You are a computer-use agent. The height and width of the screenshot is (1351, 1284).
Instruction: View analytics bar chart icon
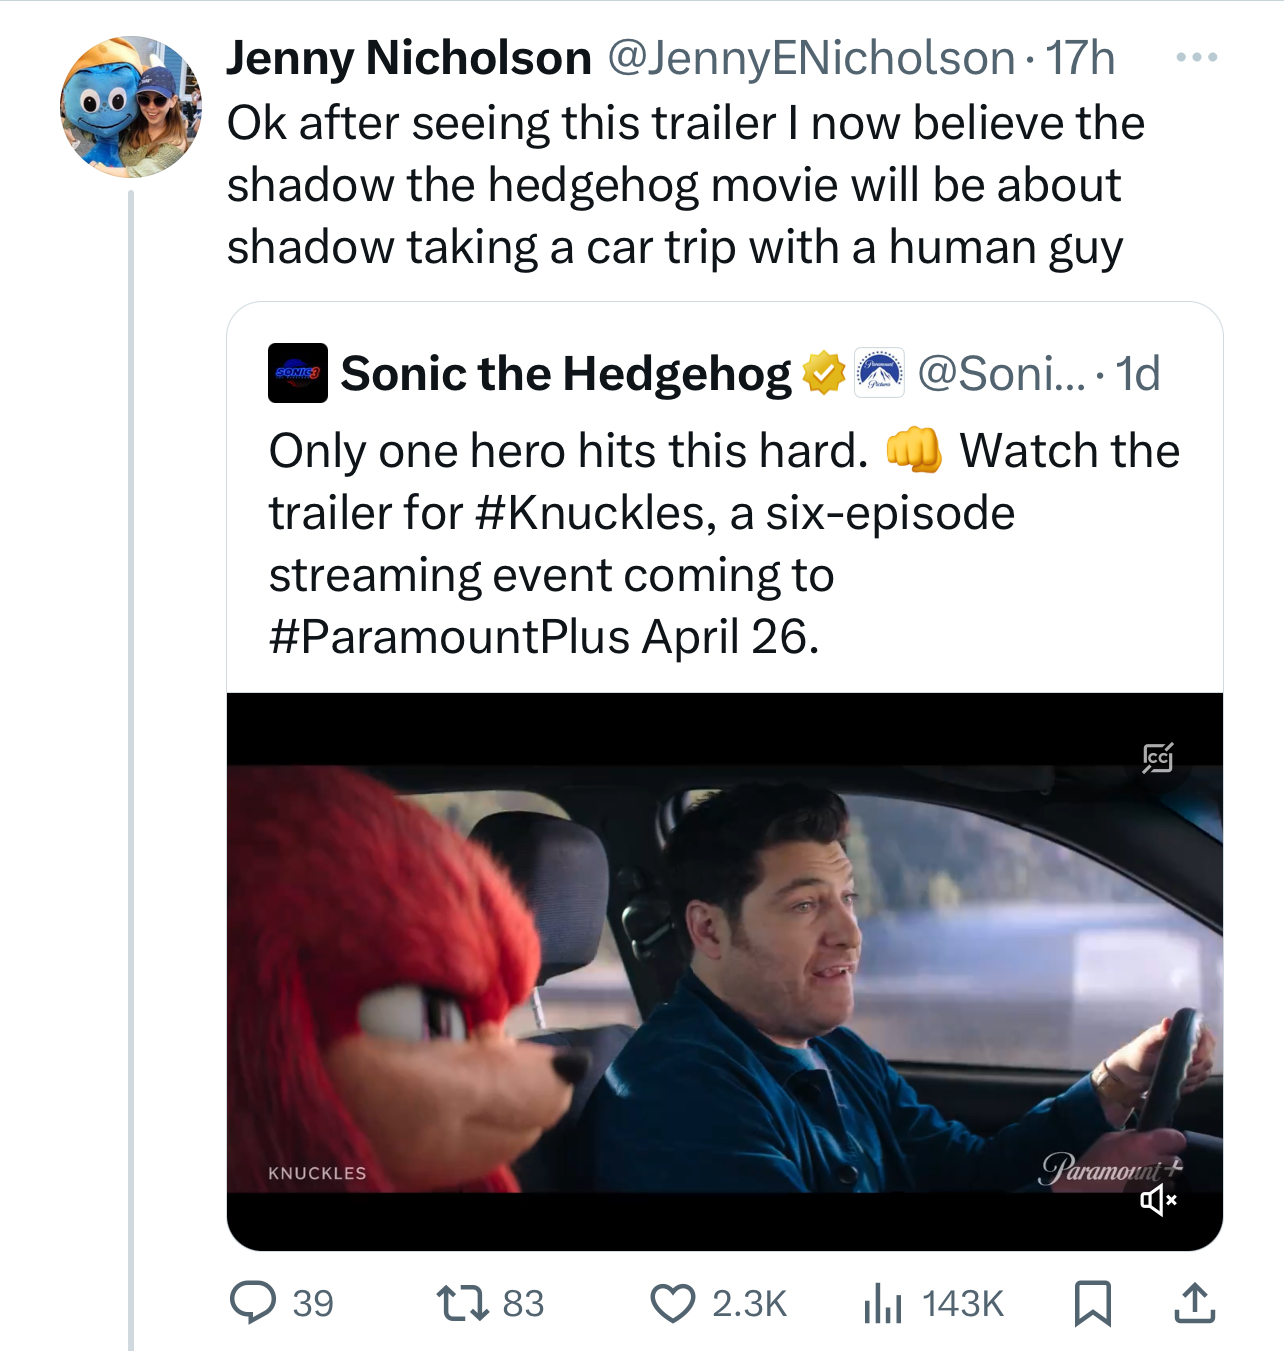(883, 1304)
